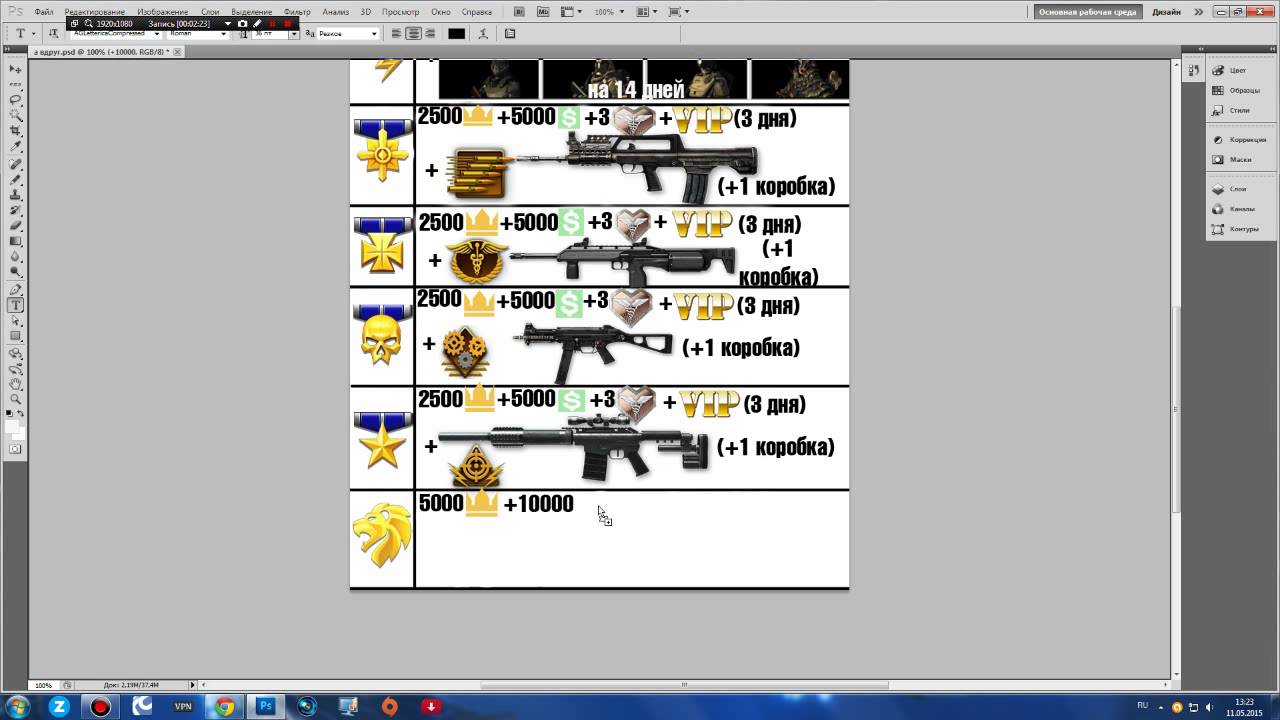Select the Clone Stamp tool

click(15, 195)
